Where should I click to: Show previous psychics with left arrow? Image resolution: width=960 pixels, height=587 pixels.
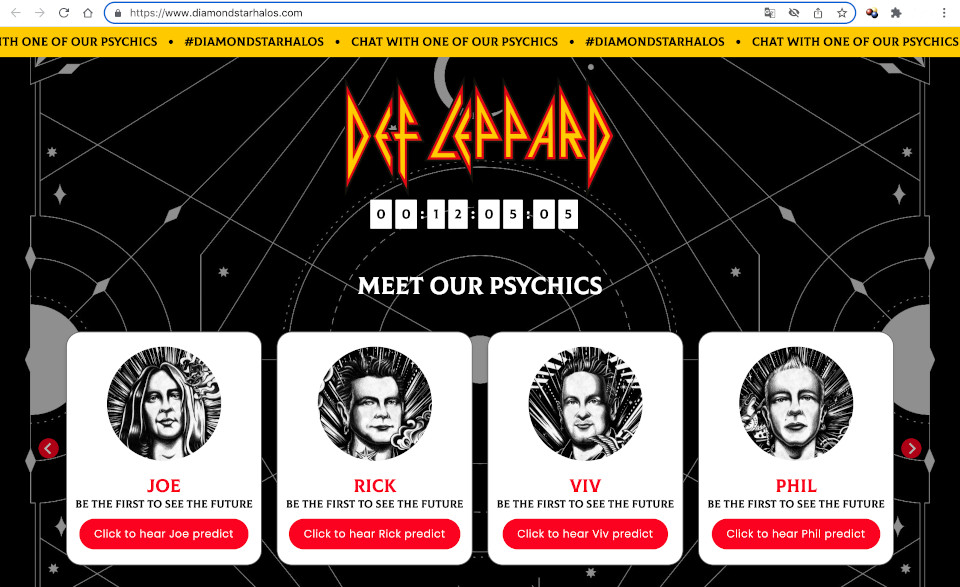click(48, 448)
